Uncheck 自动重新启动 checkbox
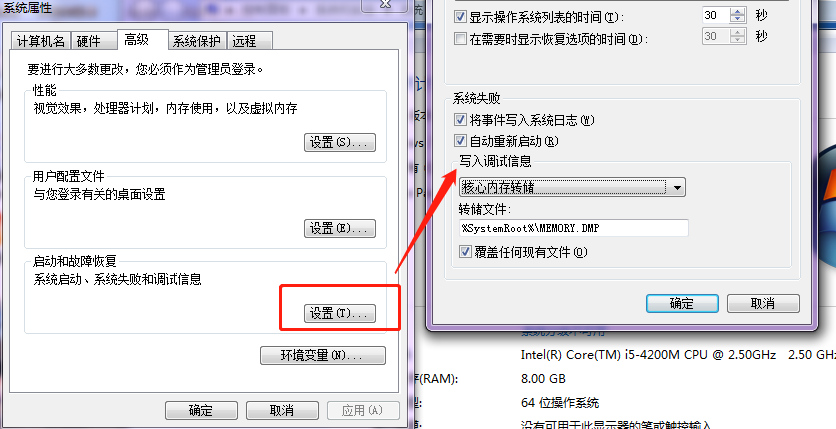This screenshot has height=429, width=836. click(460, 141)
